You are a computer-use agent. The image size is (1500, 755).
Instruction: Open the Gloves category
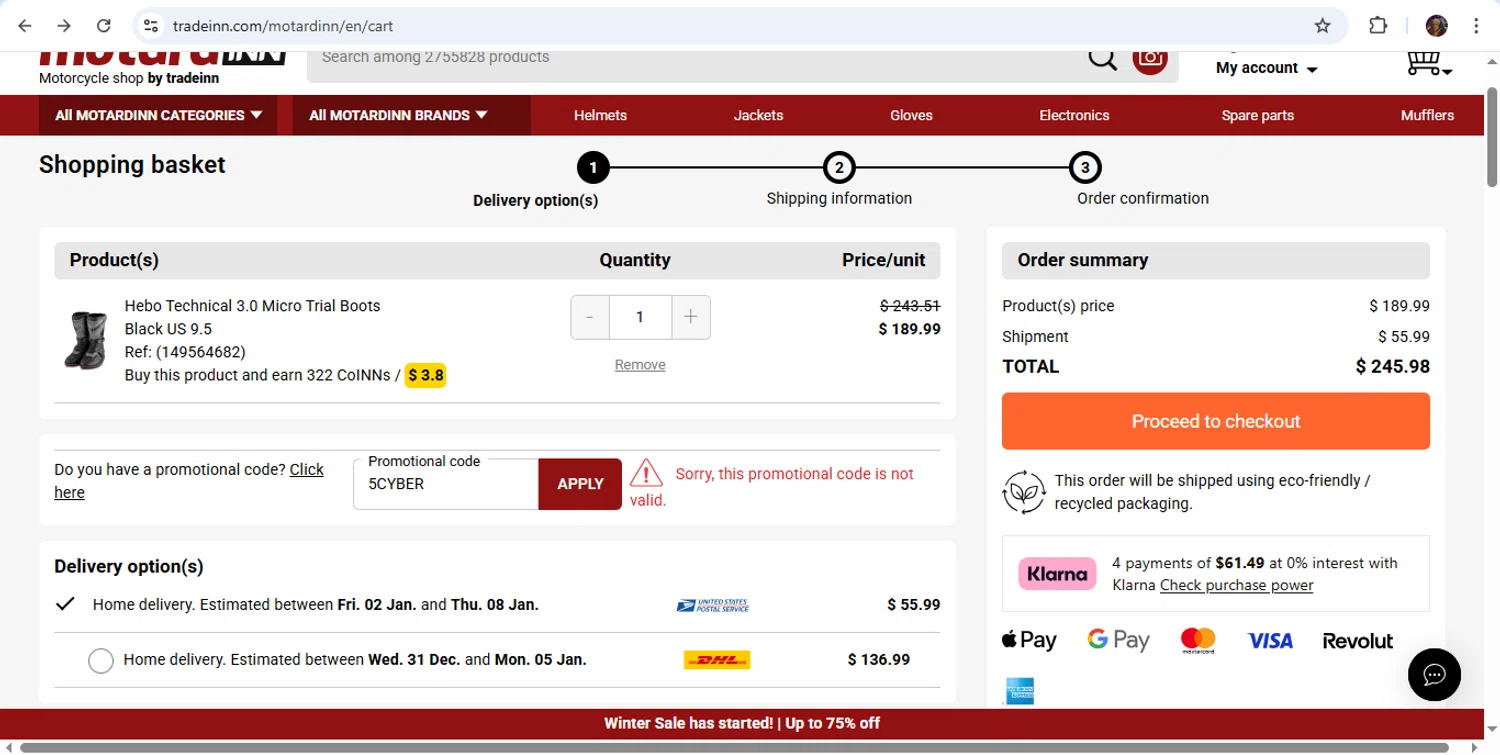pos(911,115)
